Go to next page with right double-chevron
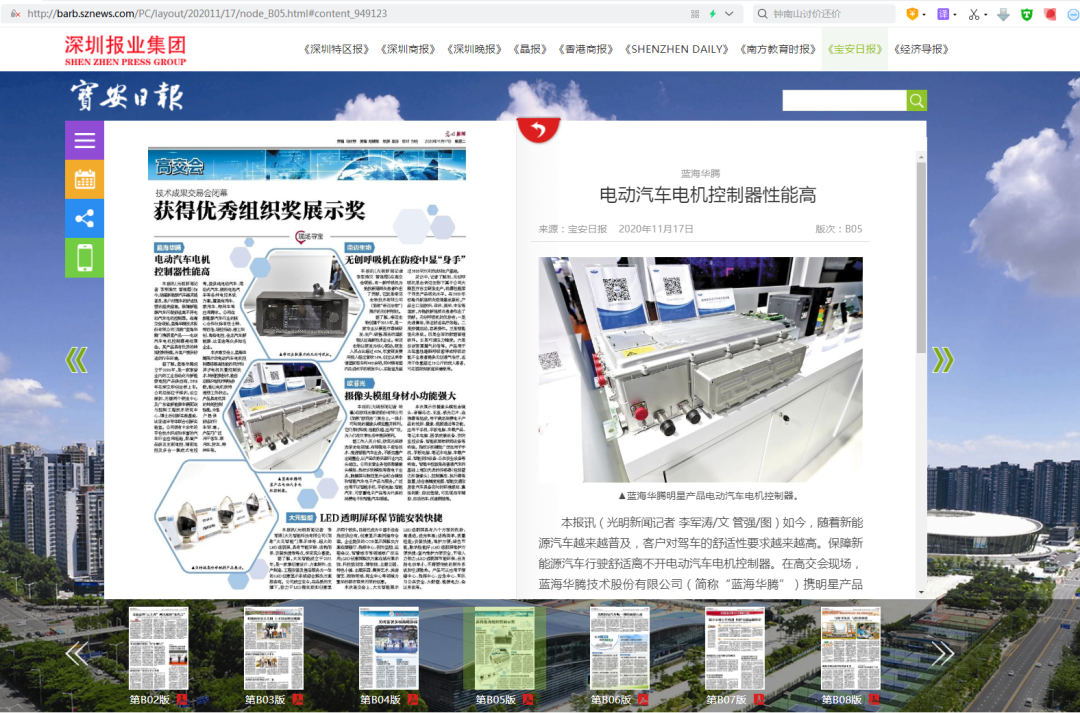 coord(943,360)
